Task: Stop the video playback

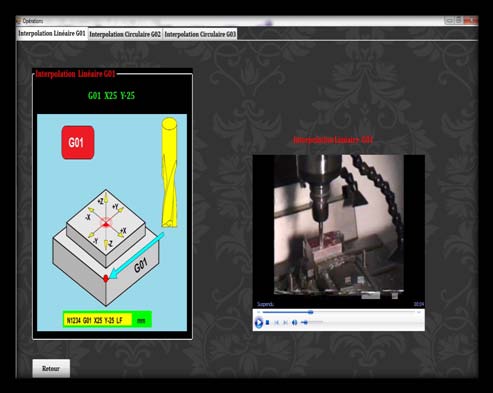Action: pyautogui.click(x=268, y=322)
